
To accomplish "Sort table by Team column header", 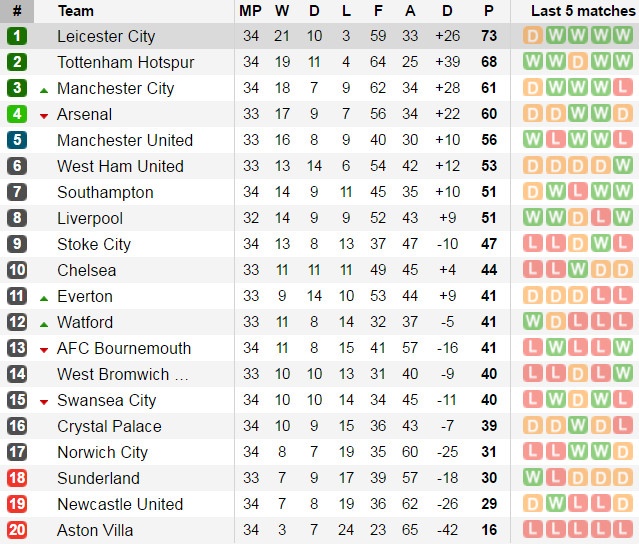I will pos(76,11).
